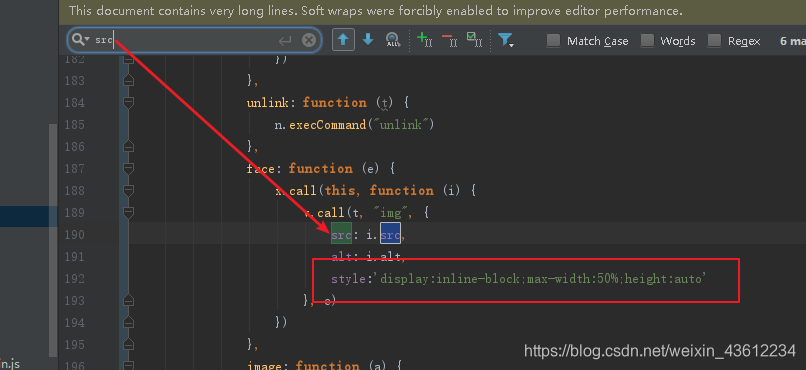Viewport: 806px width, 370px height.
Task: Clear the search text with the X icon
Action: [308, 40]
